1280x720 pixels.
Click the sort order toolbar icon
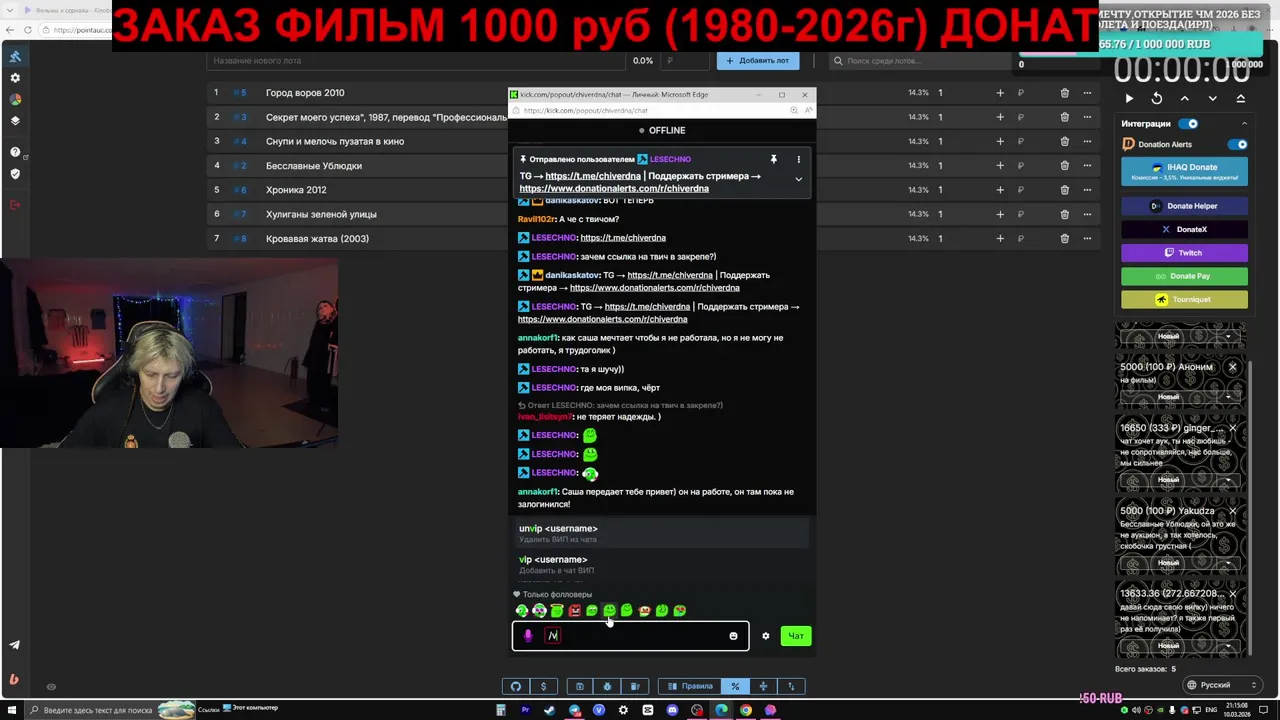coord(791,686)
